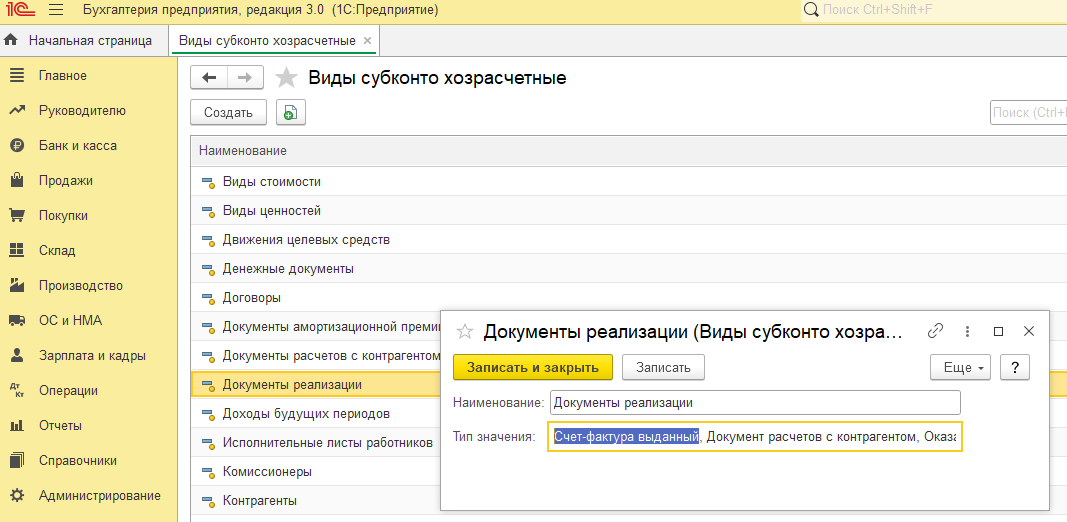1067x522 pixels.
Task: Select the Документы реализации row
Action: coord(316,385)
